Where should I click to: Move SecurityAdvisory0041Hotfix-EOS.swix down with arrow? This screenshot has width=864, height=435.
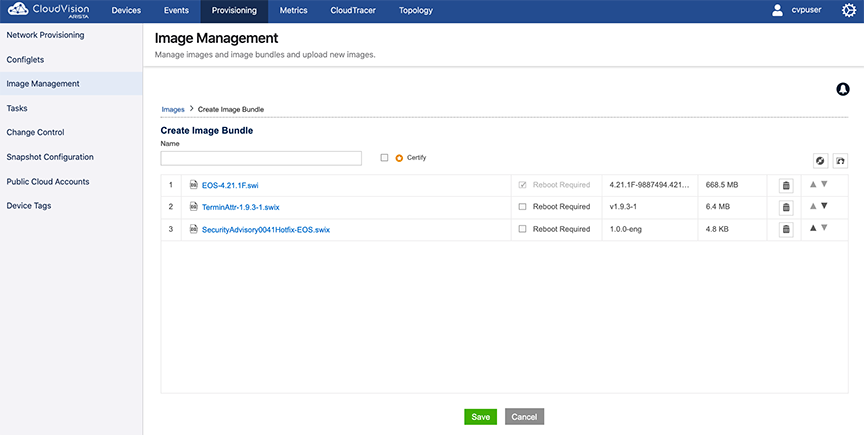824,227
